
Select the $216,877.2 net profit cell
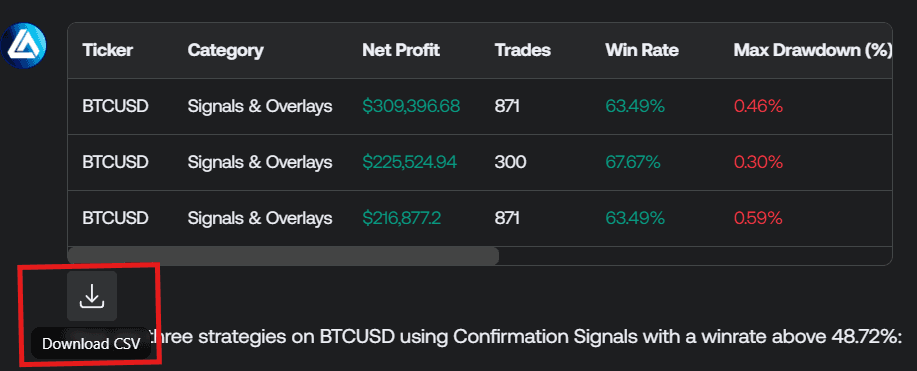click(401, 218)
